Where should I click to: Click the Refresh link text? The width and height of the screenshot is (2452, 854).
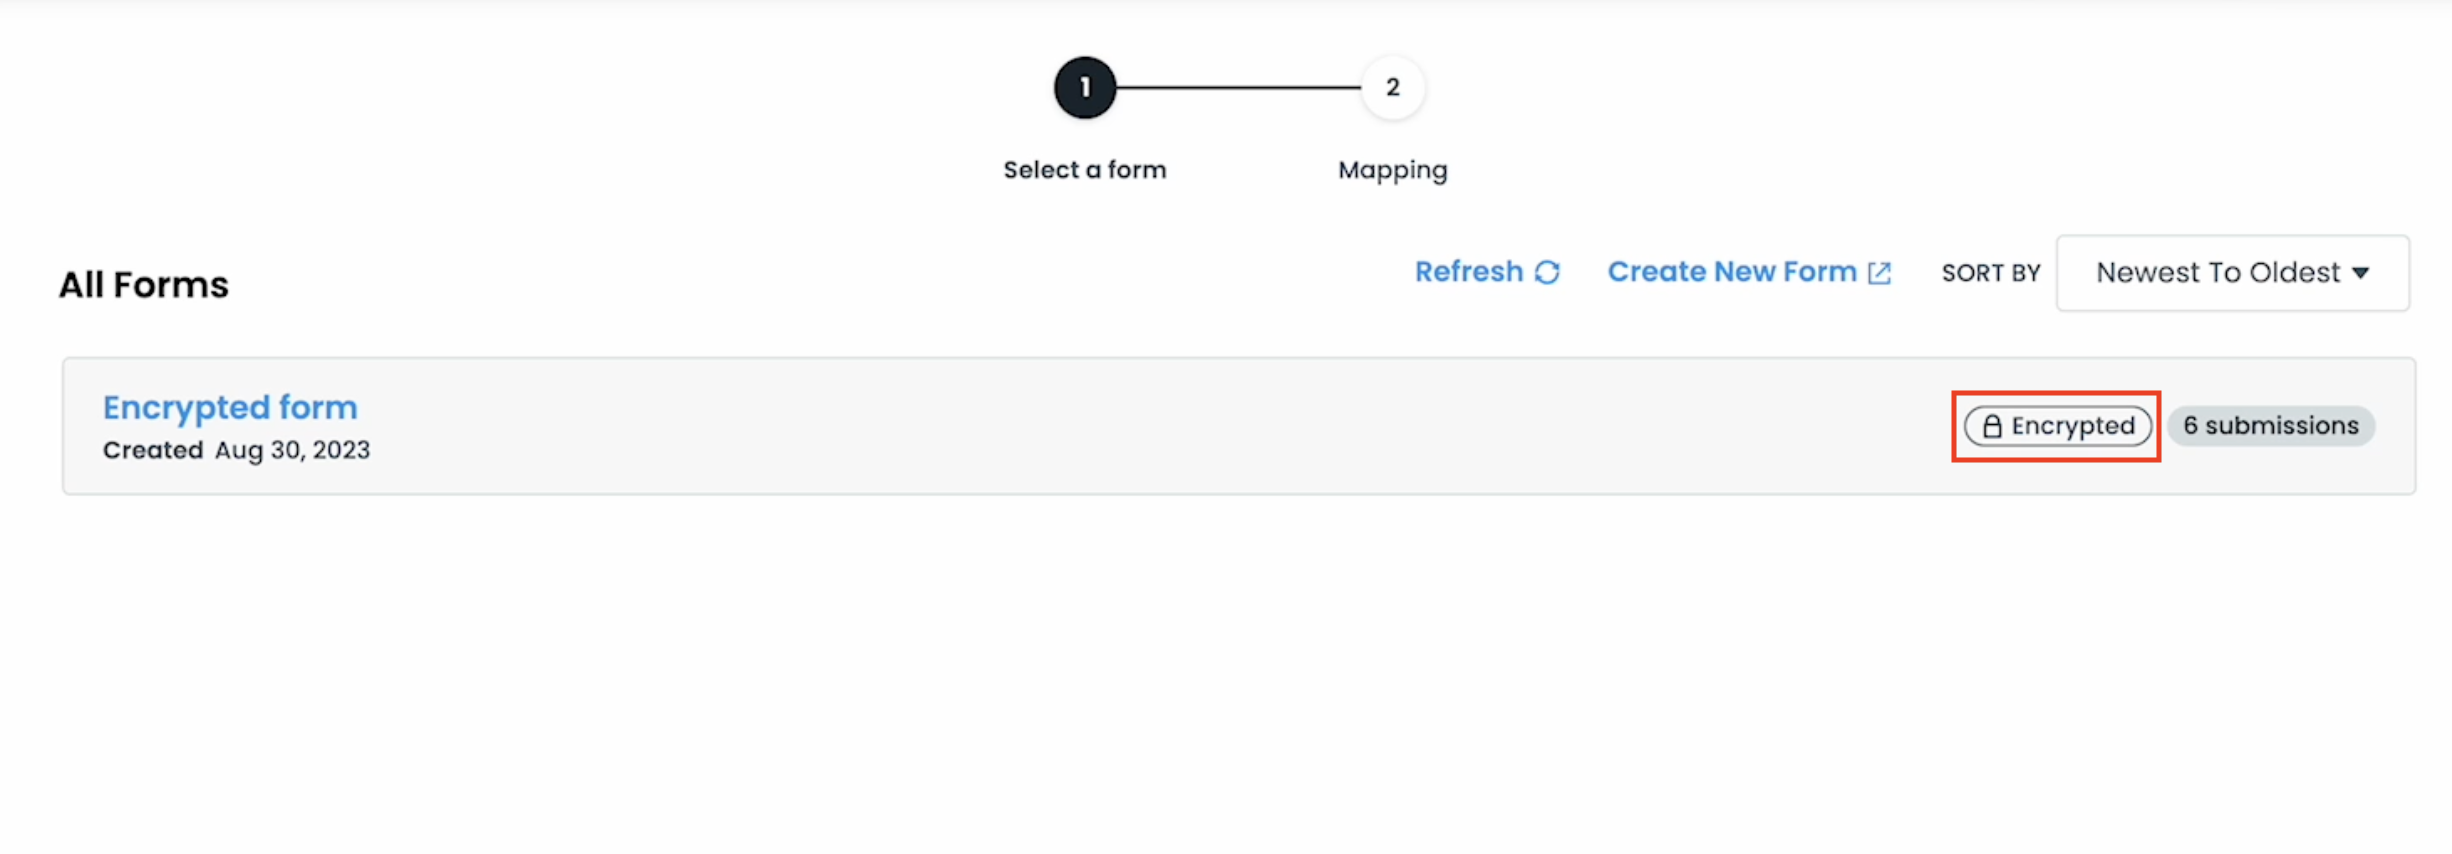tap(1468, 272)
